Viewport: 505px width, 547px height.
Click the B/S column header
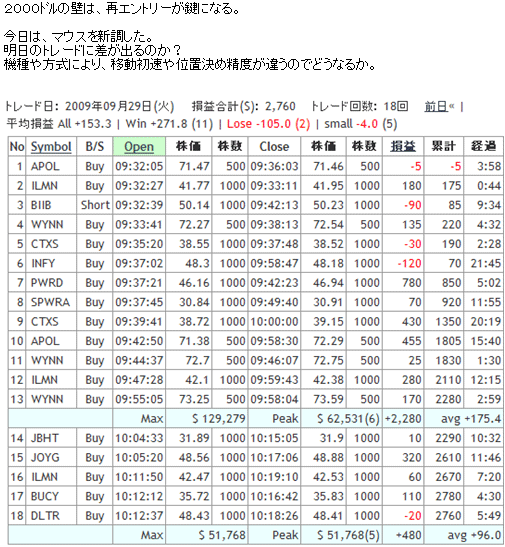[x=95, y=147]
